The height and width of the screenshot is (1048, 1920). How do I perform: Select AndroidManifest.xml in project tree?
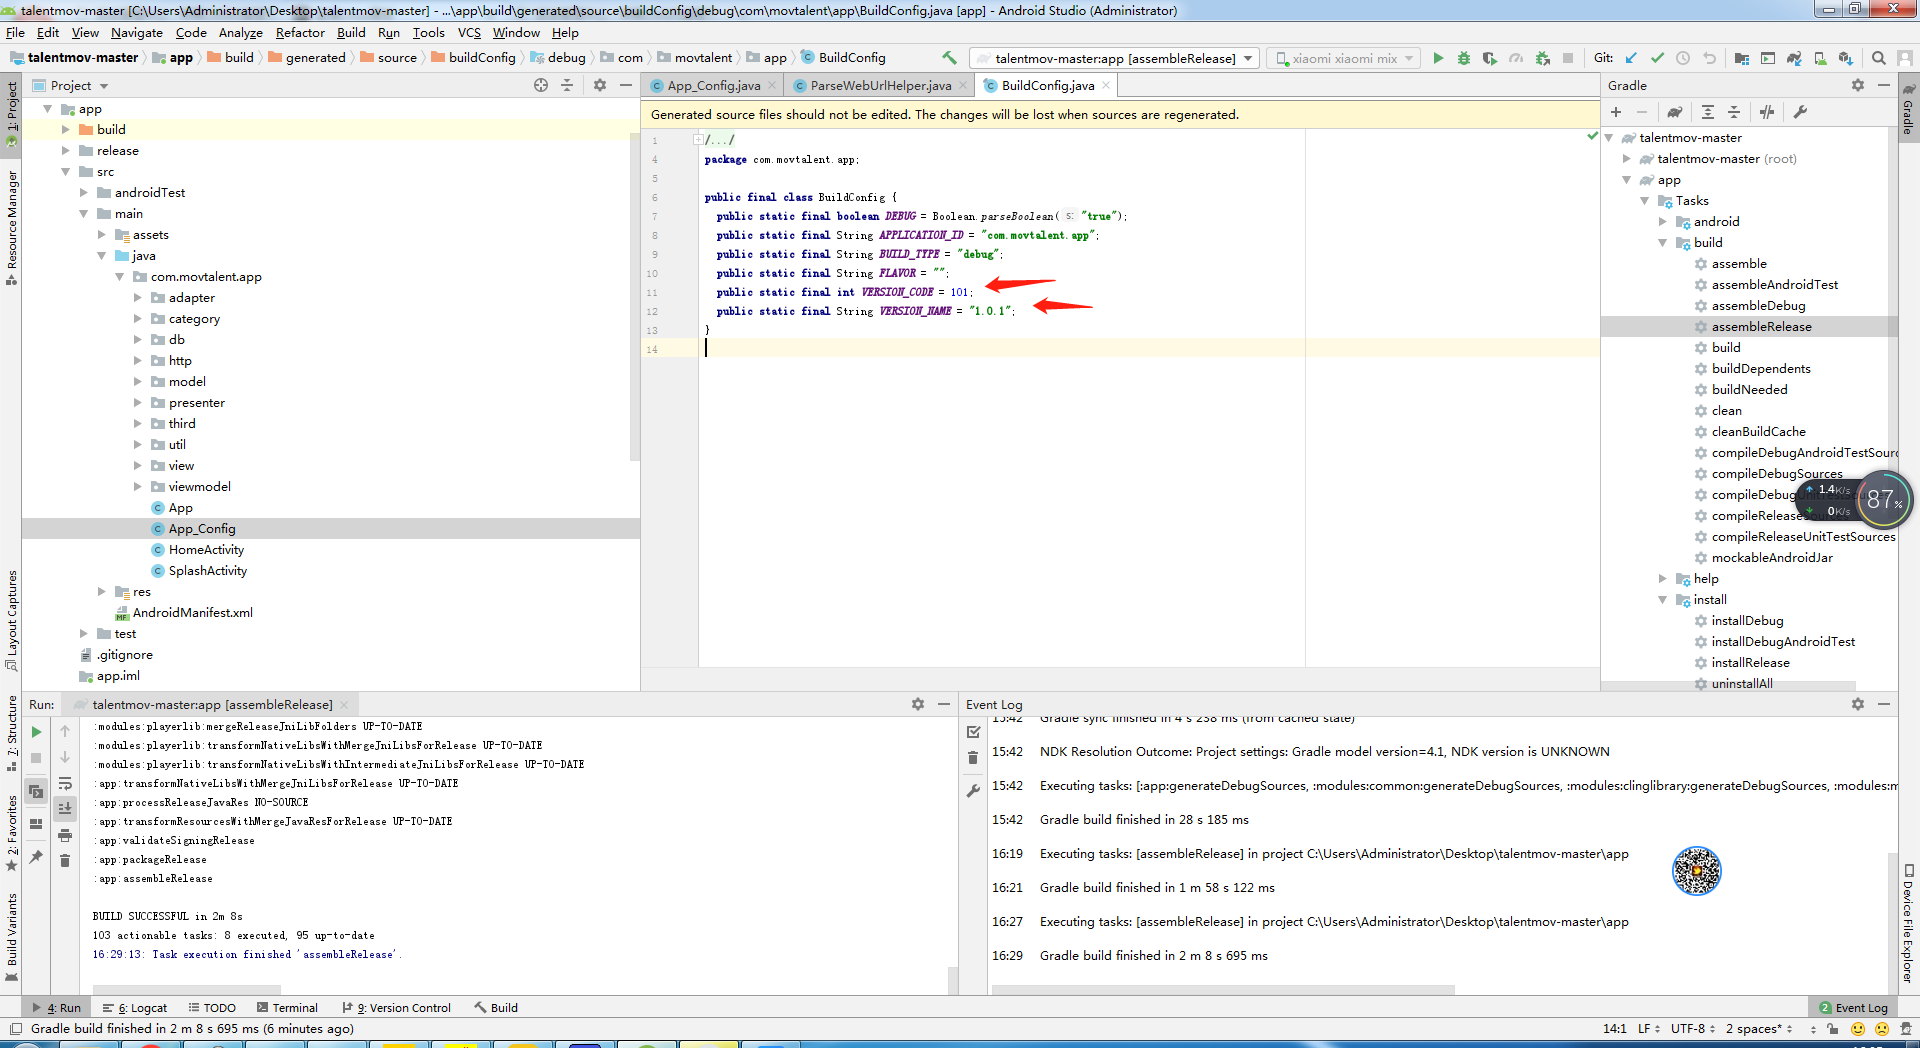pos(192,613)
